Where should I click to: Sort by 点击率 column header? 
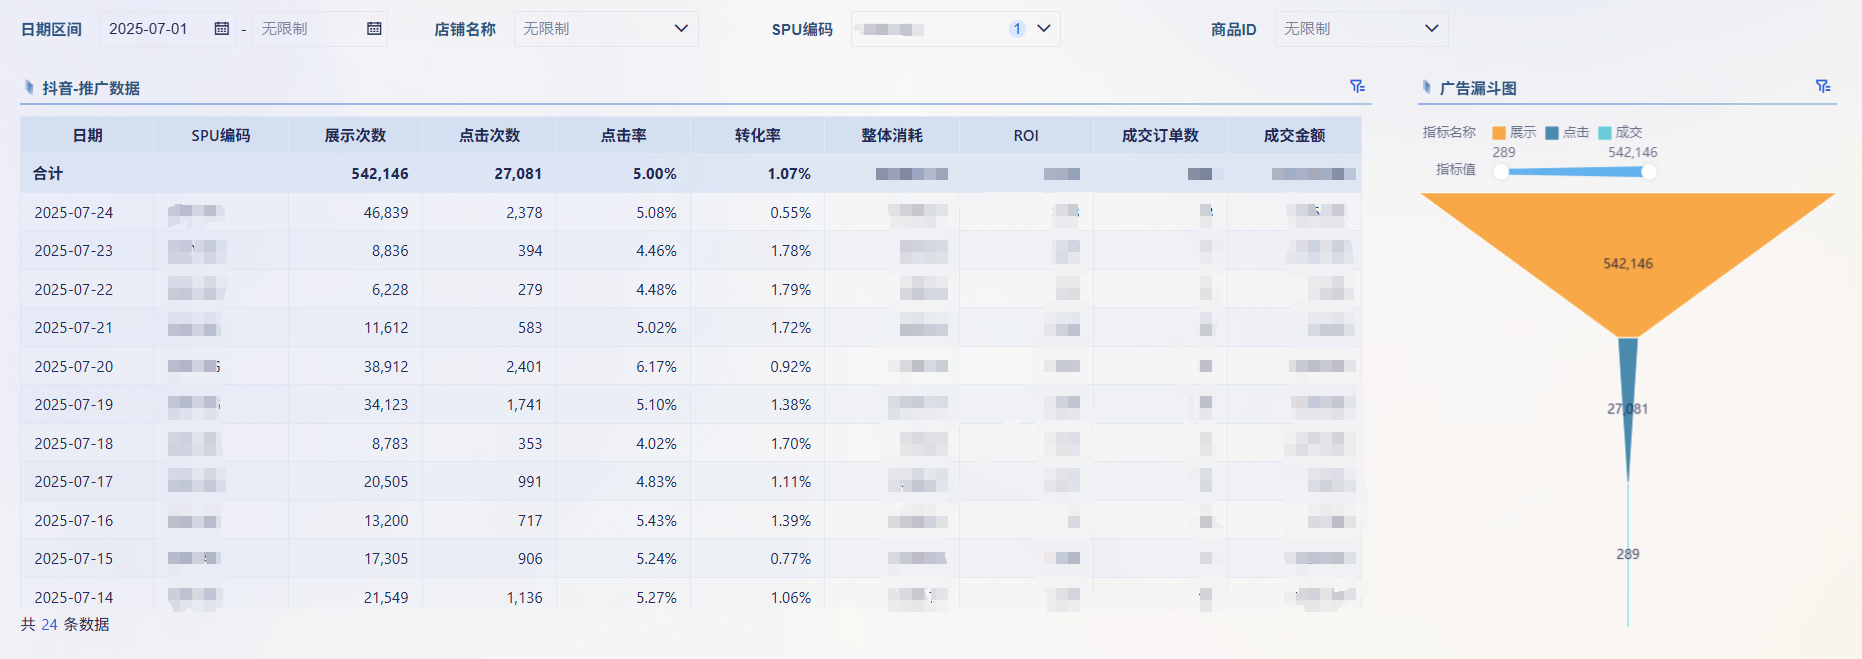pyautogui.click(x=623, y=135)
